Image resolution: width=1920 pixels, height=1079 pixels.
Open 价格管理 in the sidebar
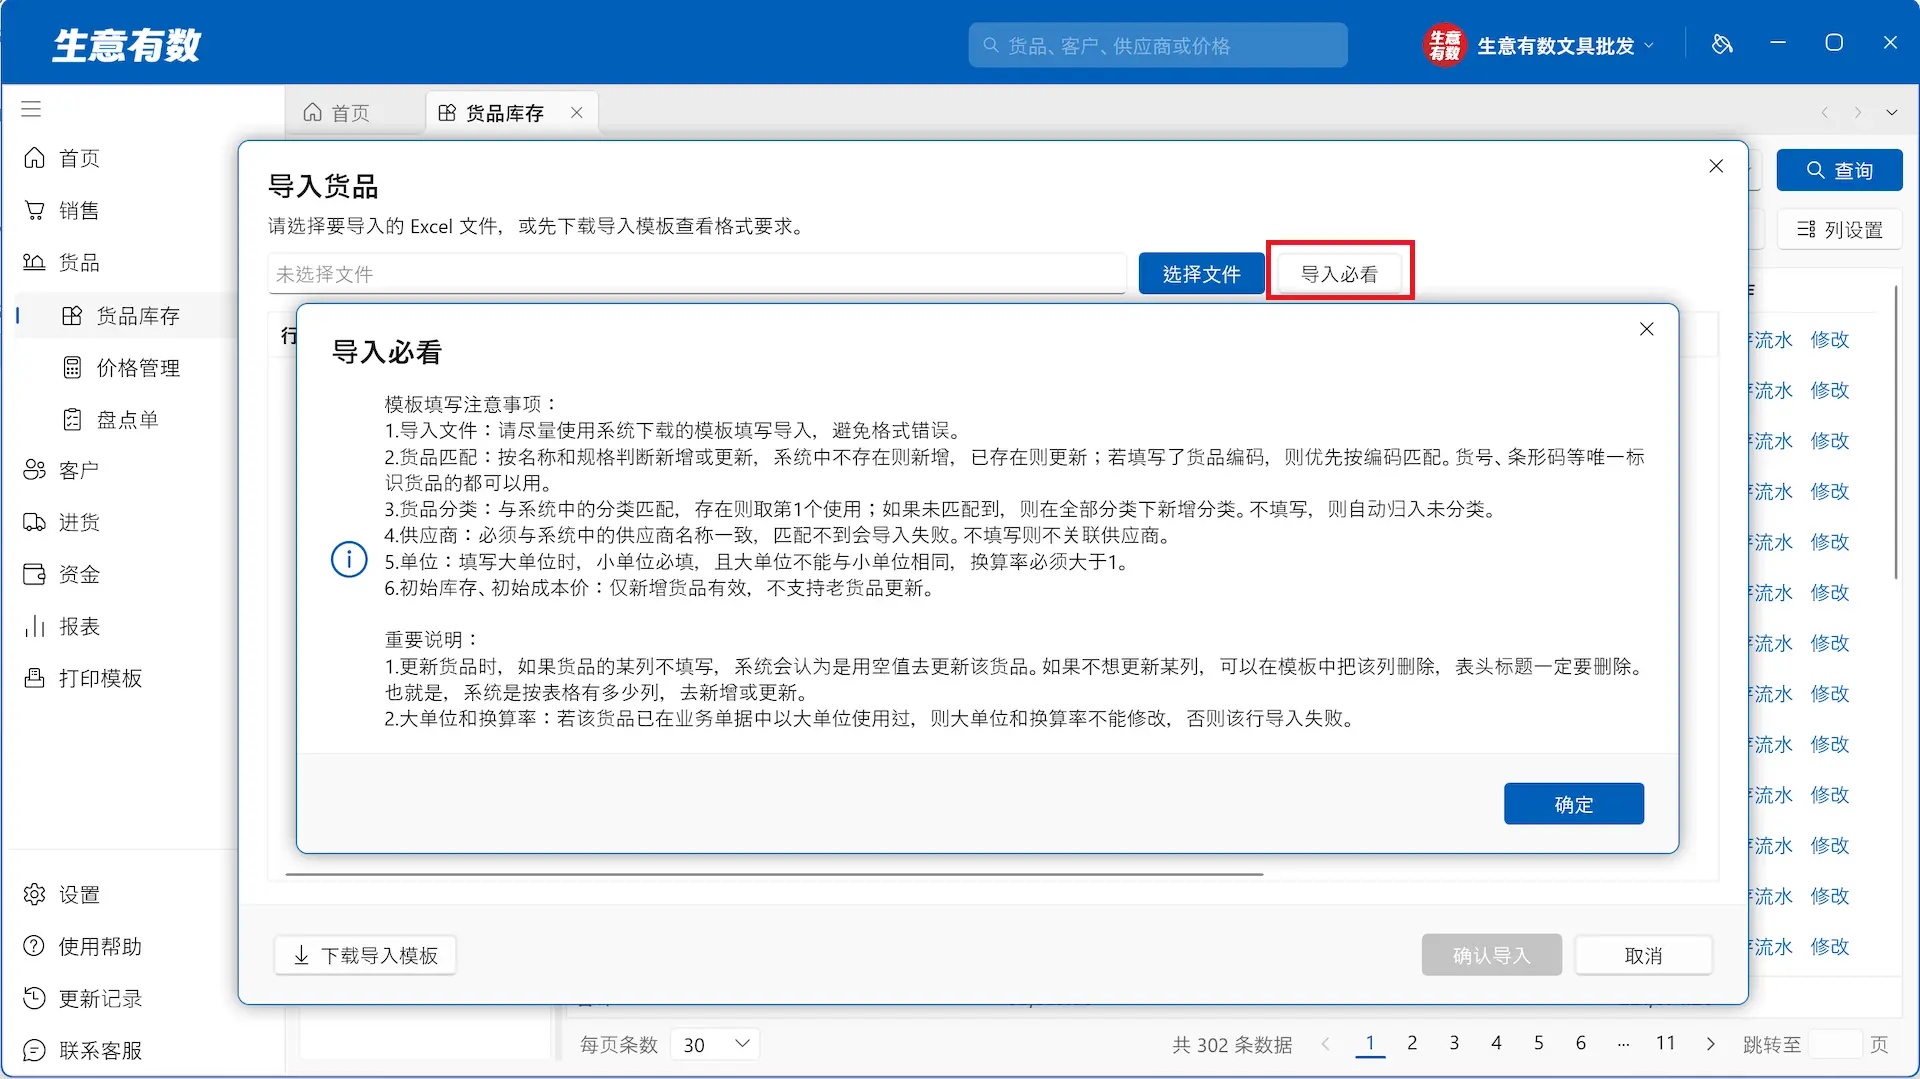point(120,368)
